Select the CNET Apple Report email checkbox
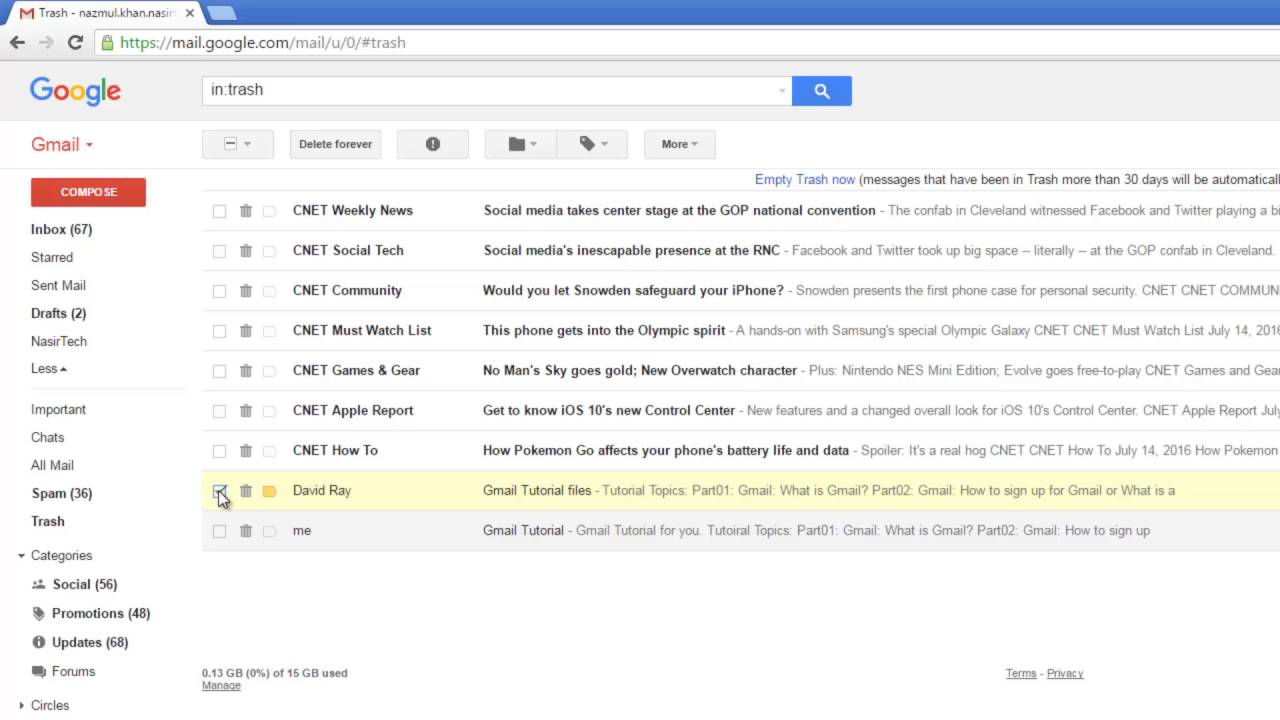 click(219, 411)
